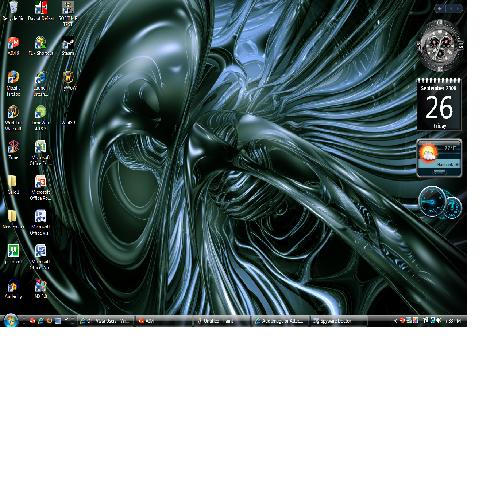Open the second folder icon below the first folder
The image size is (500, 500).
click(13, 219)
